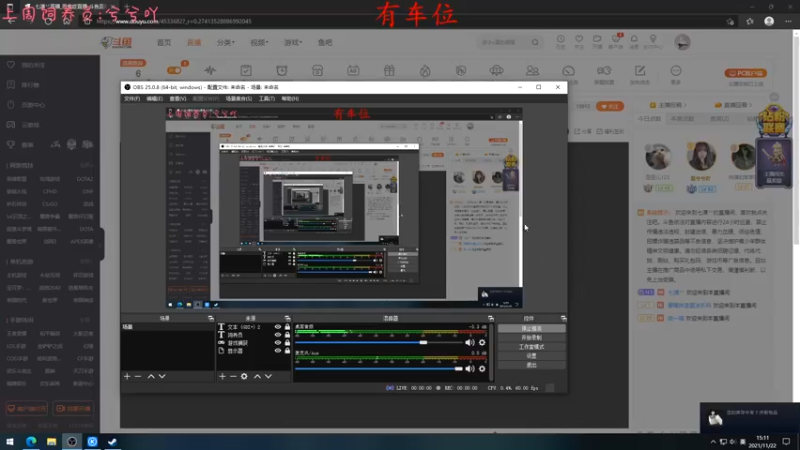800x450 pixels.
Task: Toggle the lock on the second text source
Action: coord(287,335)
